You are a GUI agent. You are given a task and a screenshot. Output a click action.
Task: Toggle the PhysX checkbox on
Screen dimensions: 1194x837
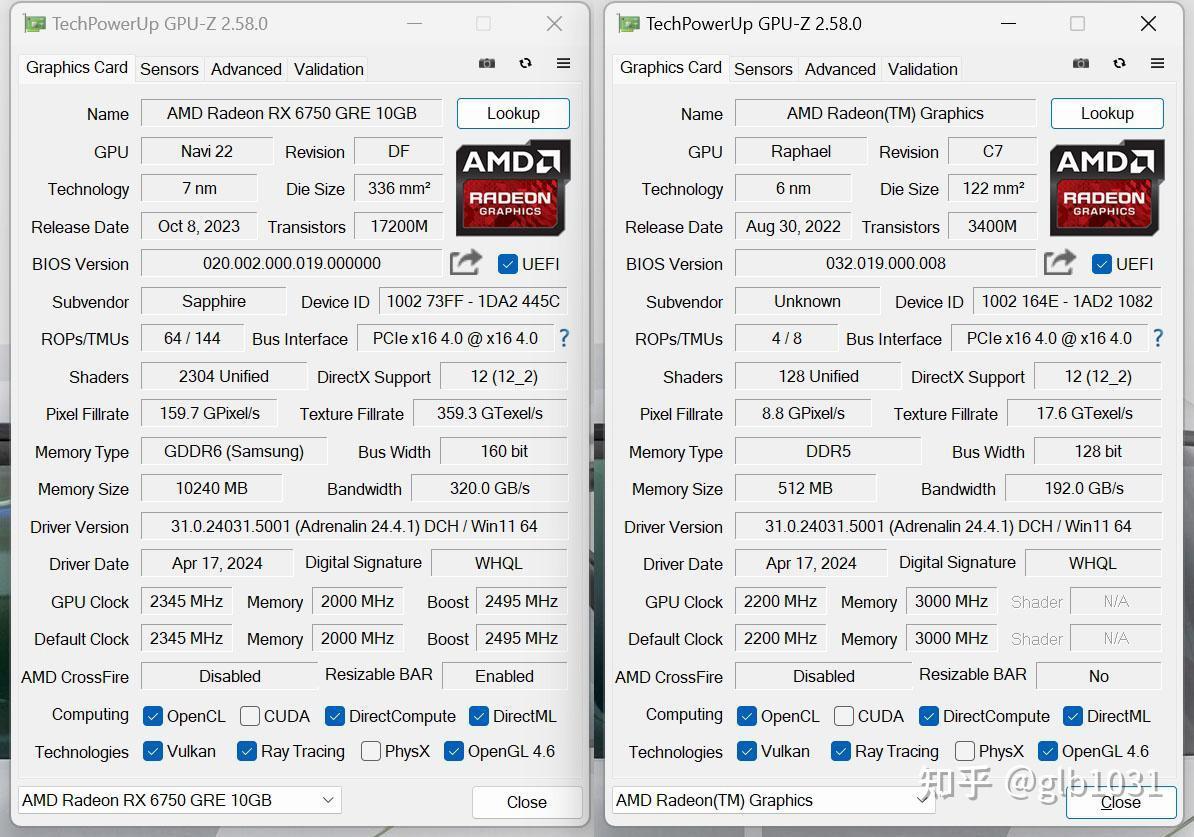[370, 751]
